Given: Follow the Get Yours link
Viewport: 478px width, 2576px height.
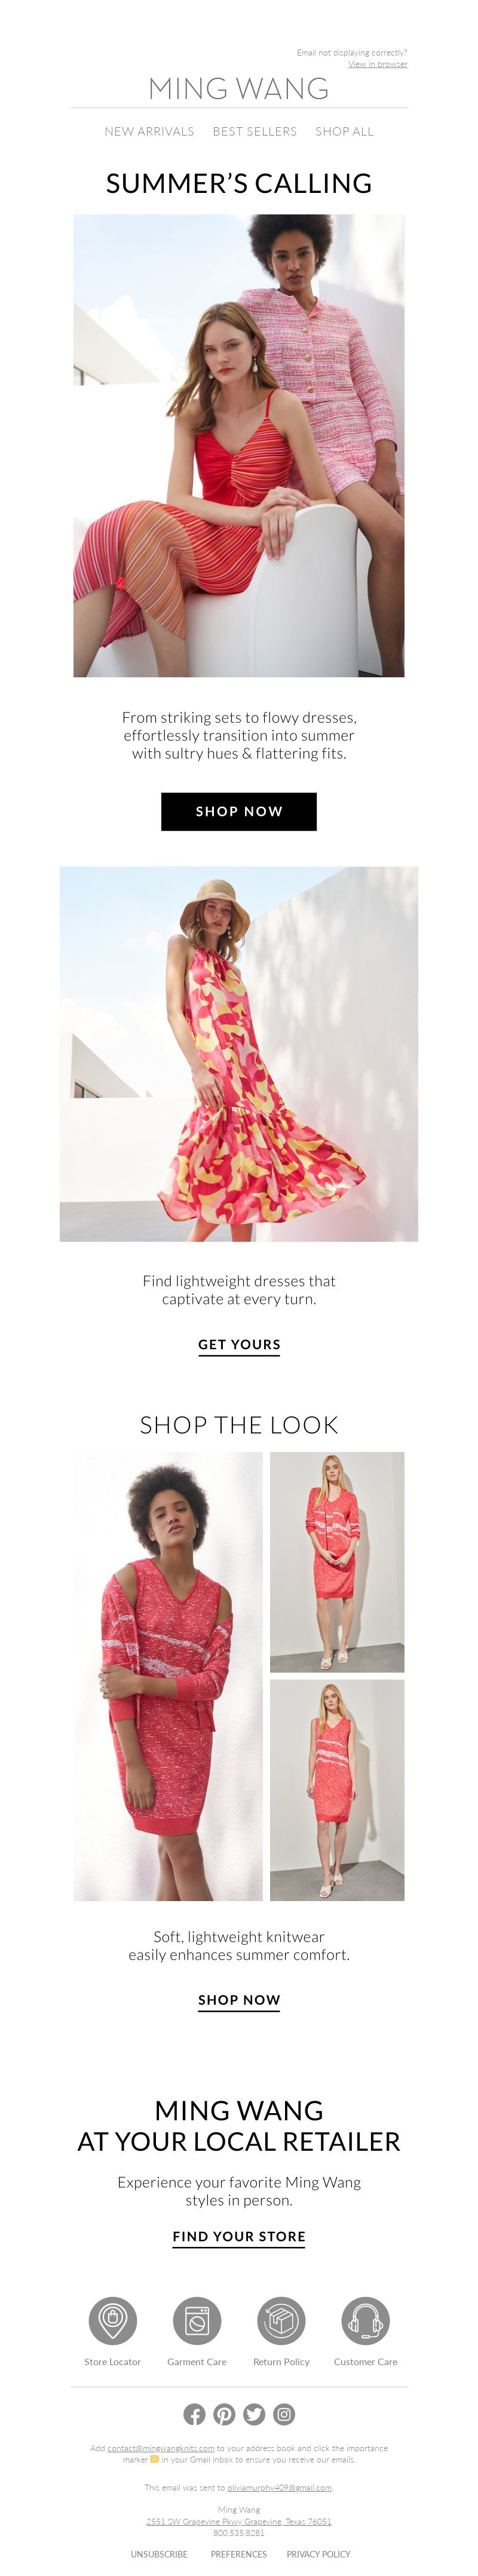Looking at the screenshot, I should point(239,1345).
